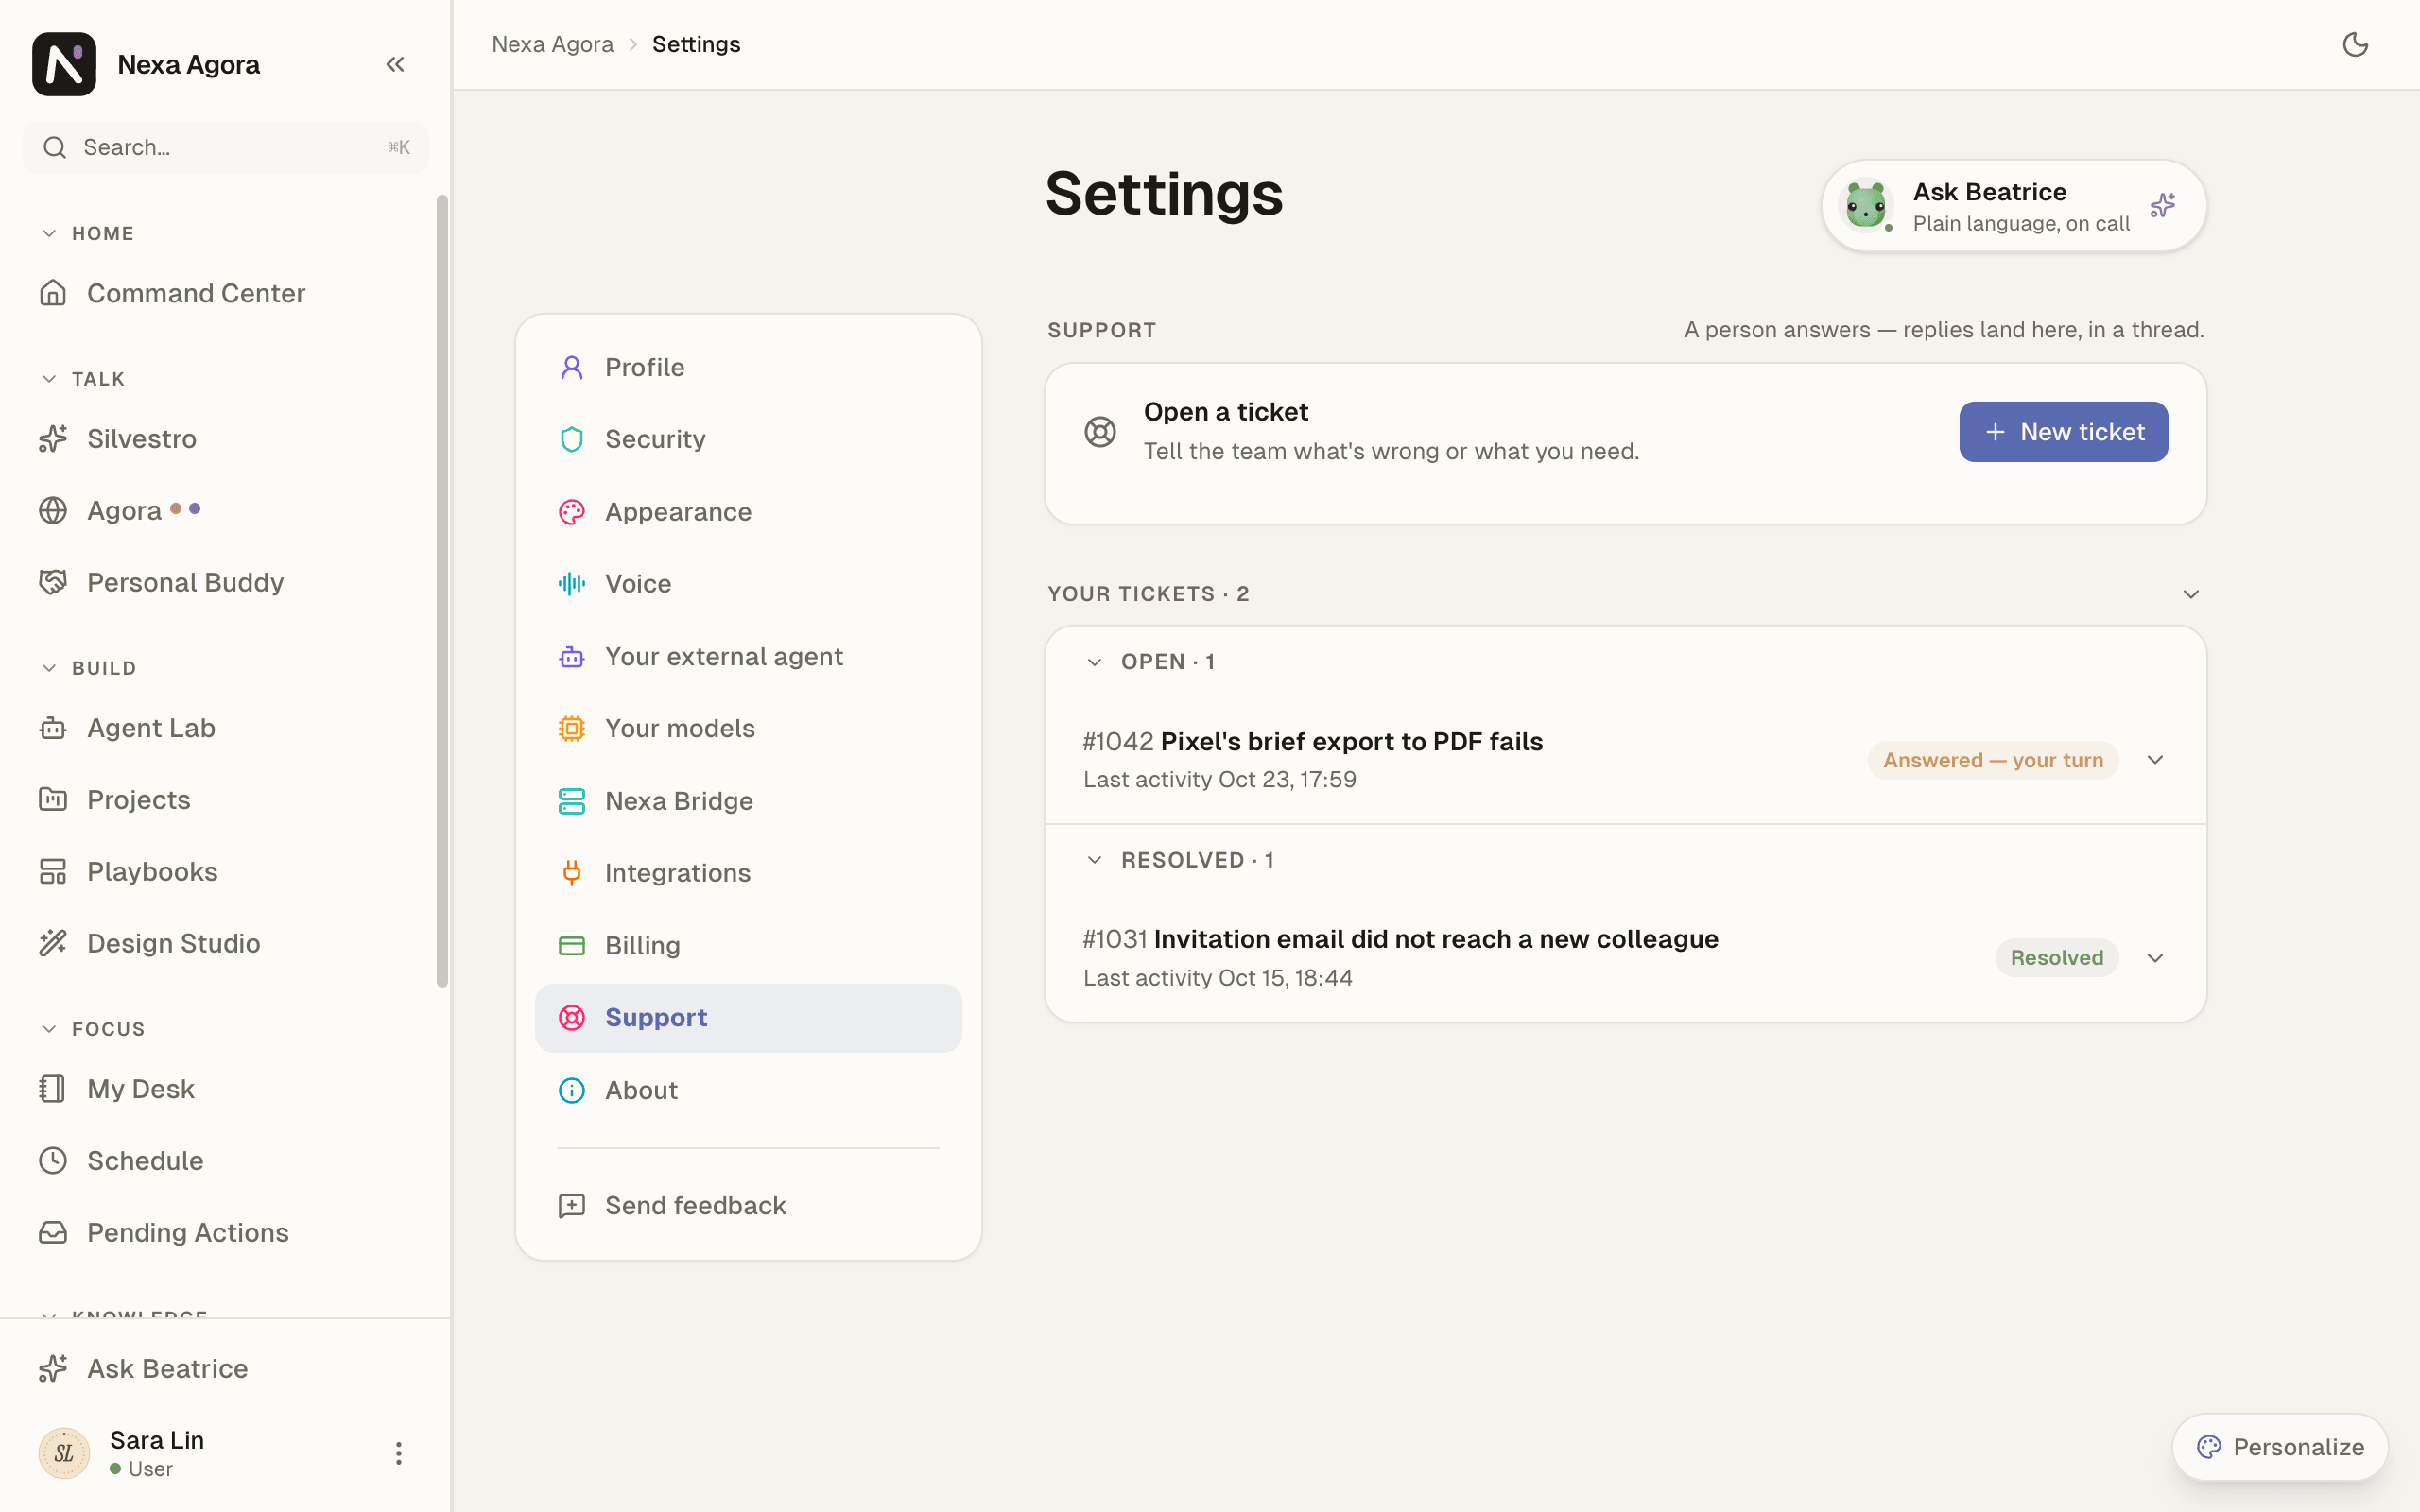Open Projects folder icon
This screenshot has width=2420, height=1512.
[53, 799]
